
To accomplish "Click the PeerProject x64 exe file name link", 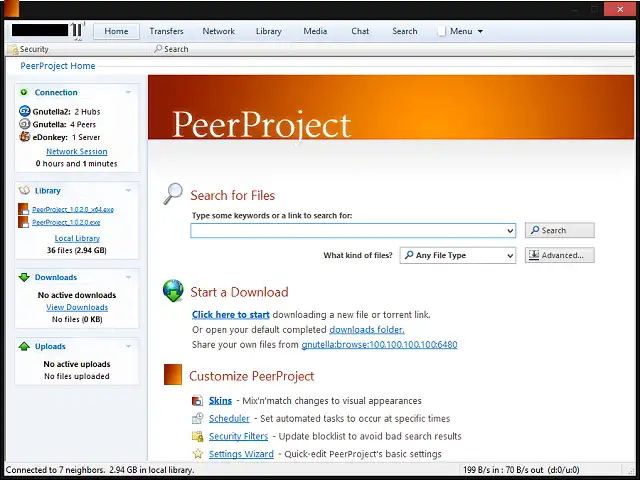I will point(73,209).
